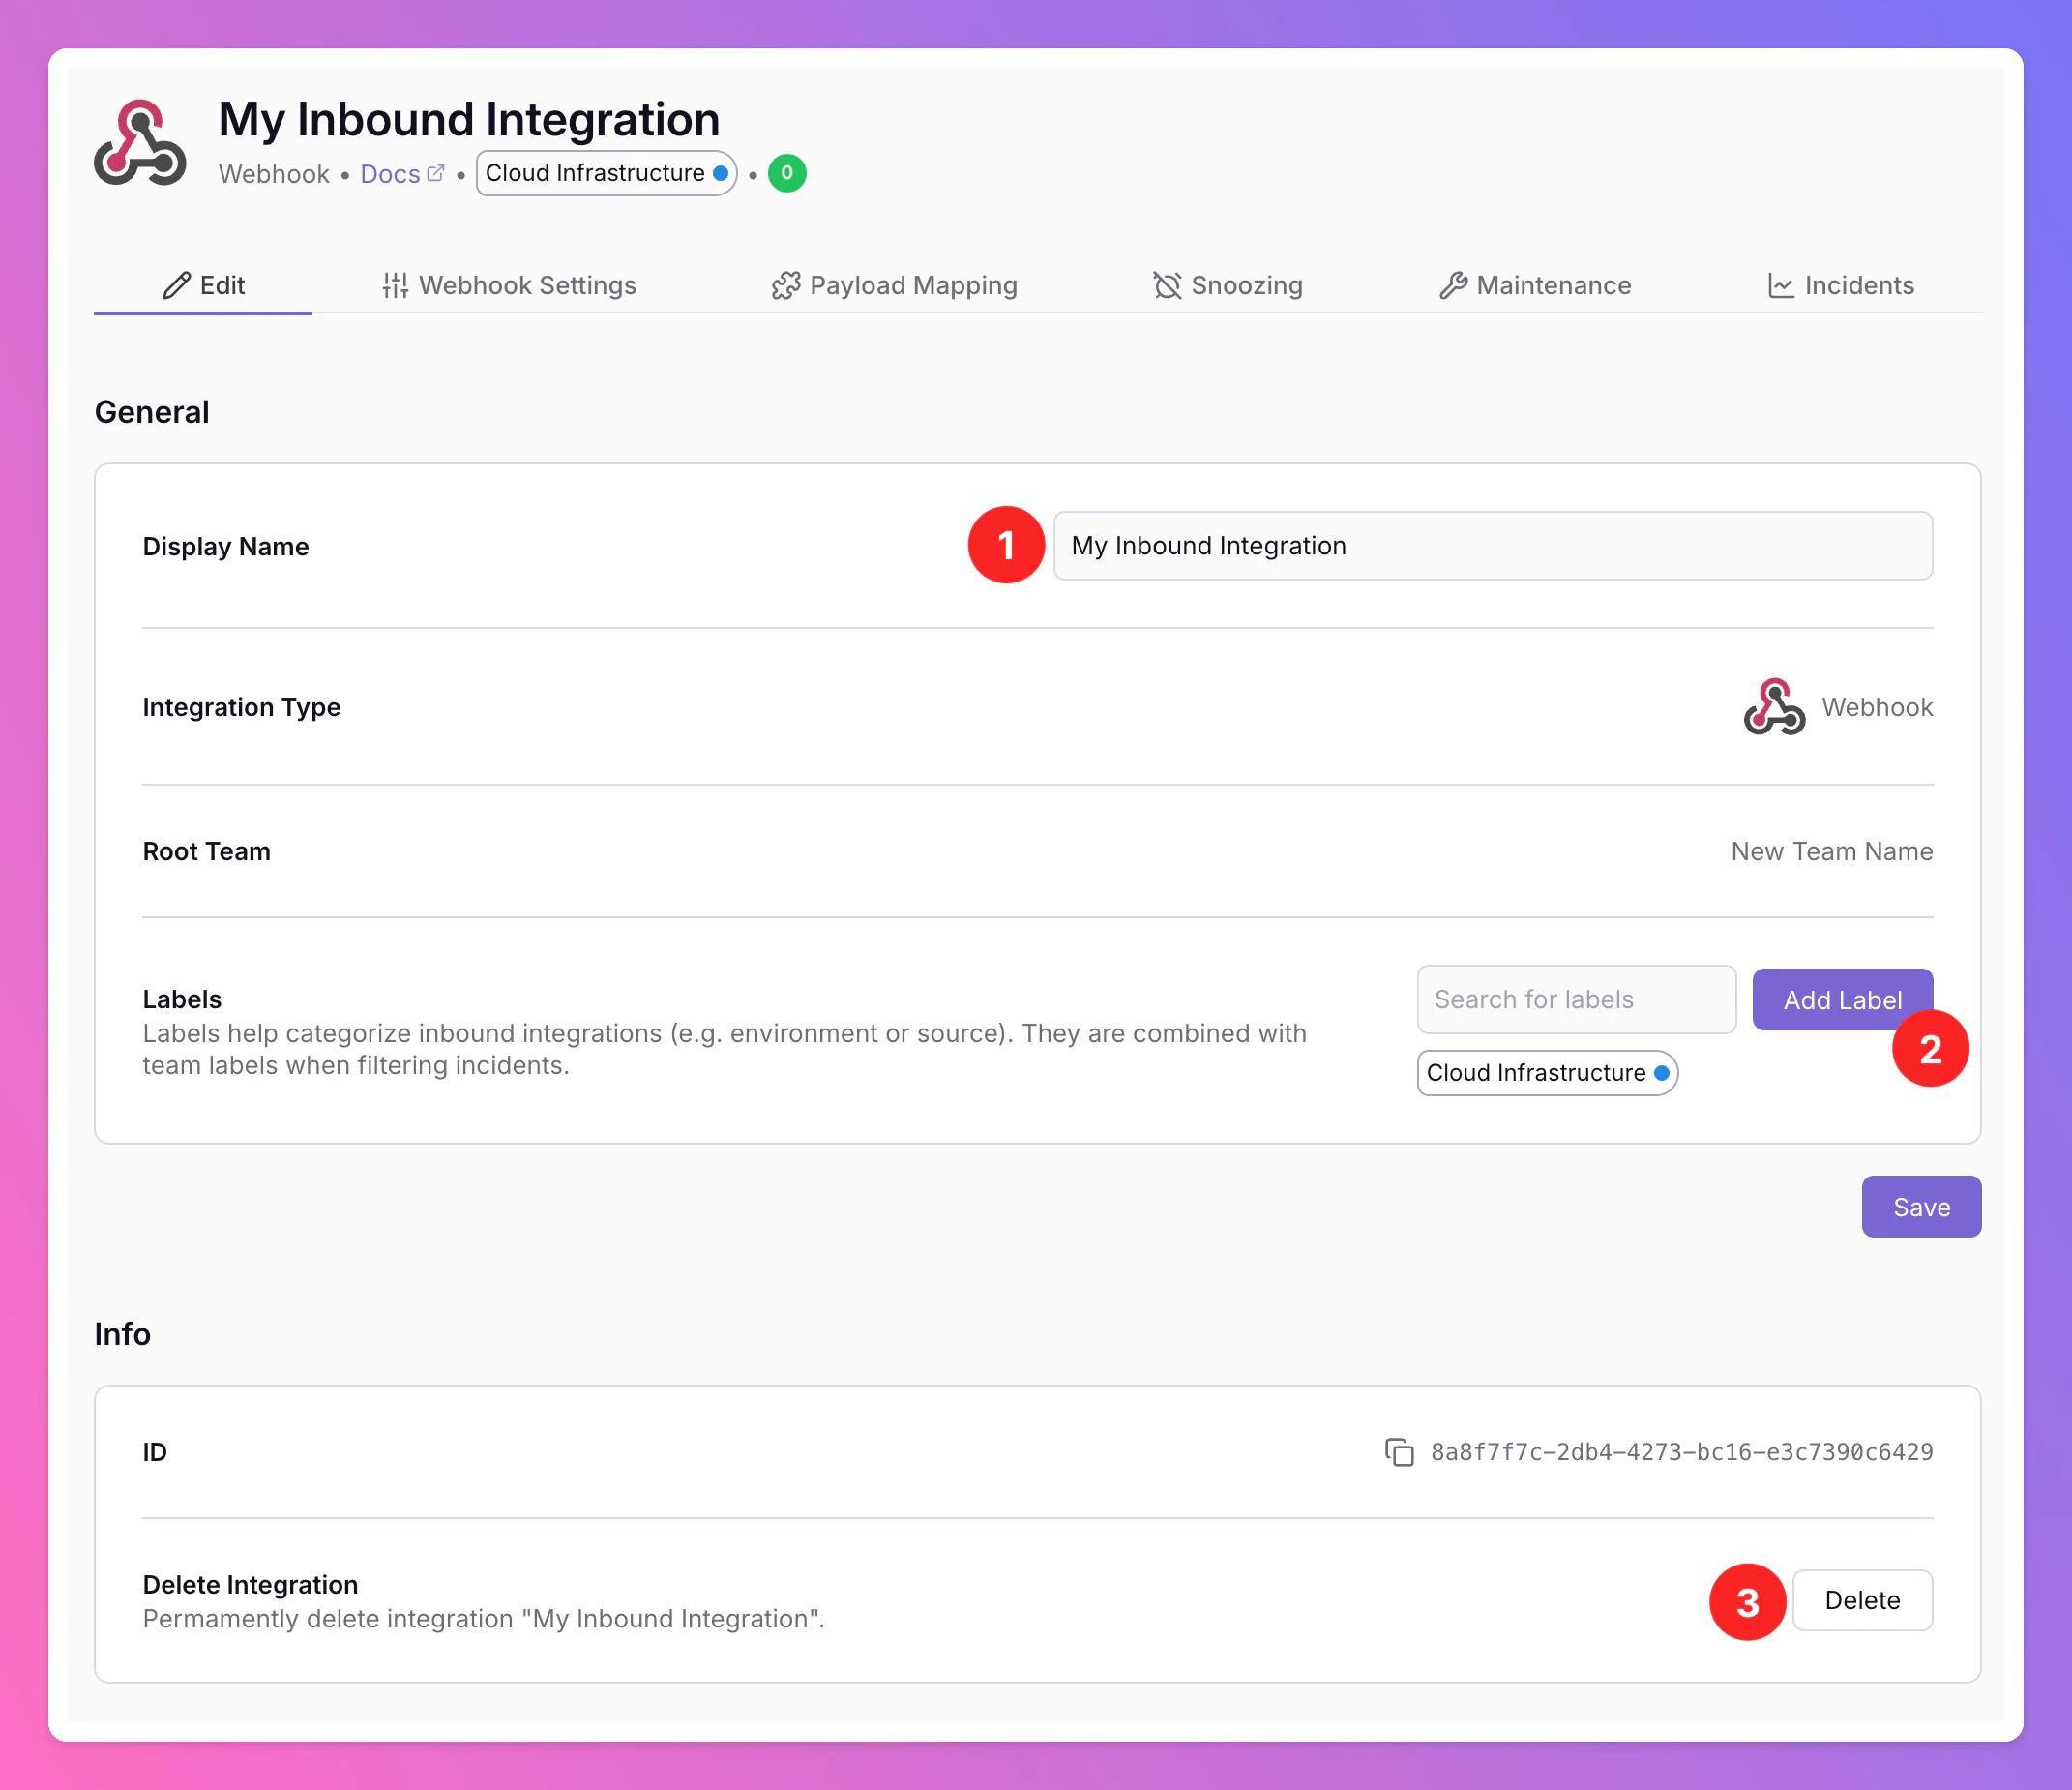Click the puzzle icon for Payload Mapping
This screenshot has height=1790, width=2072.
click(x=786, y=286)
